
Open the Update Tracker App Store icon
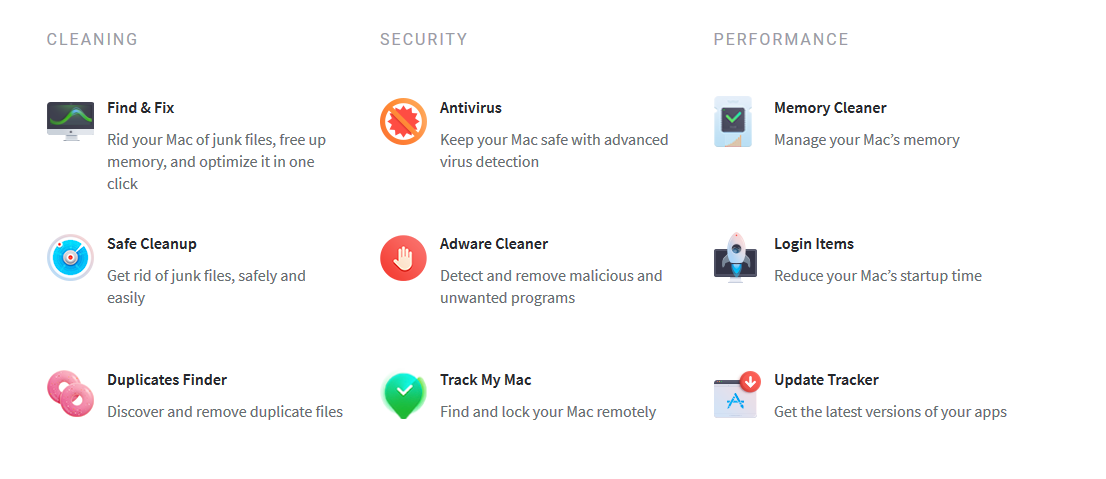[737, 394]
